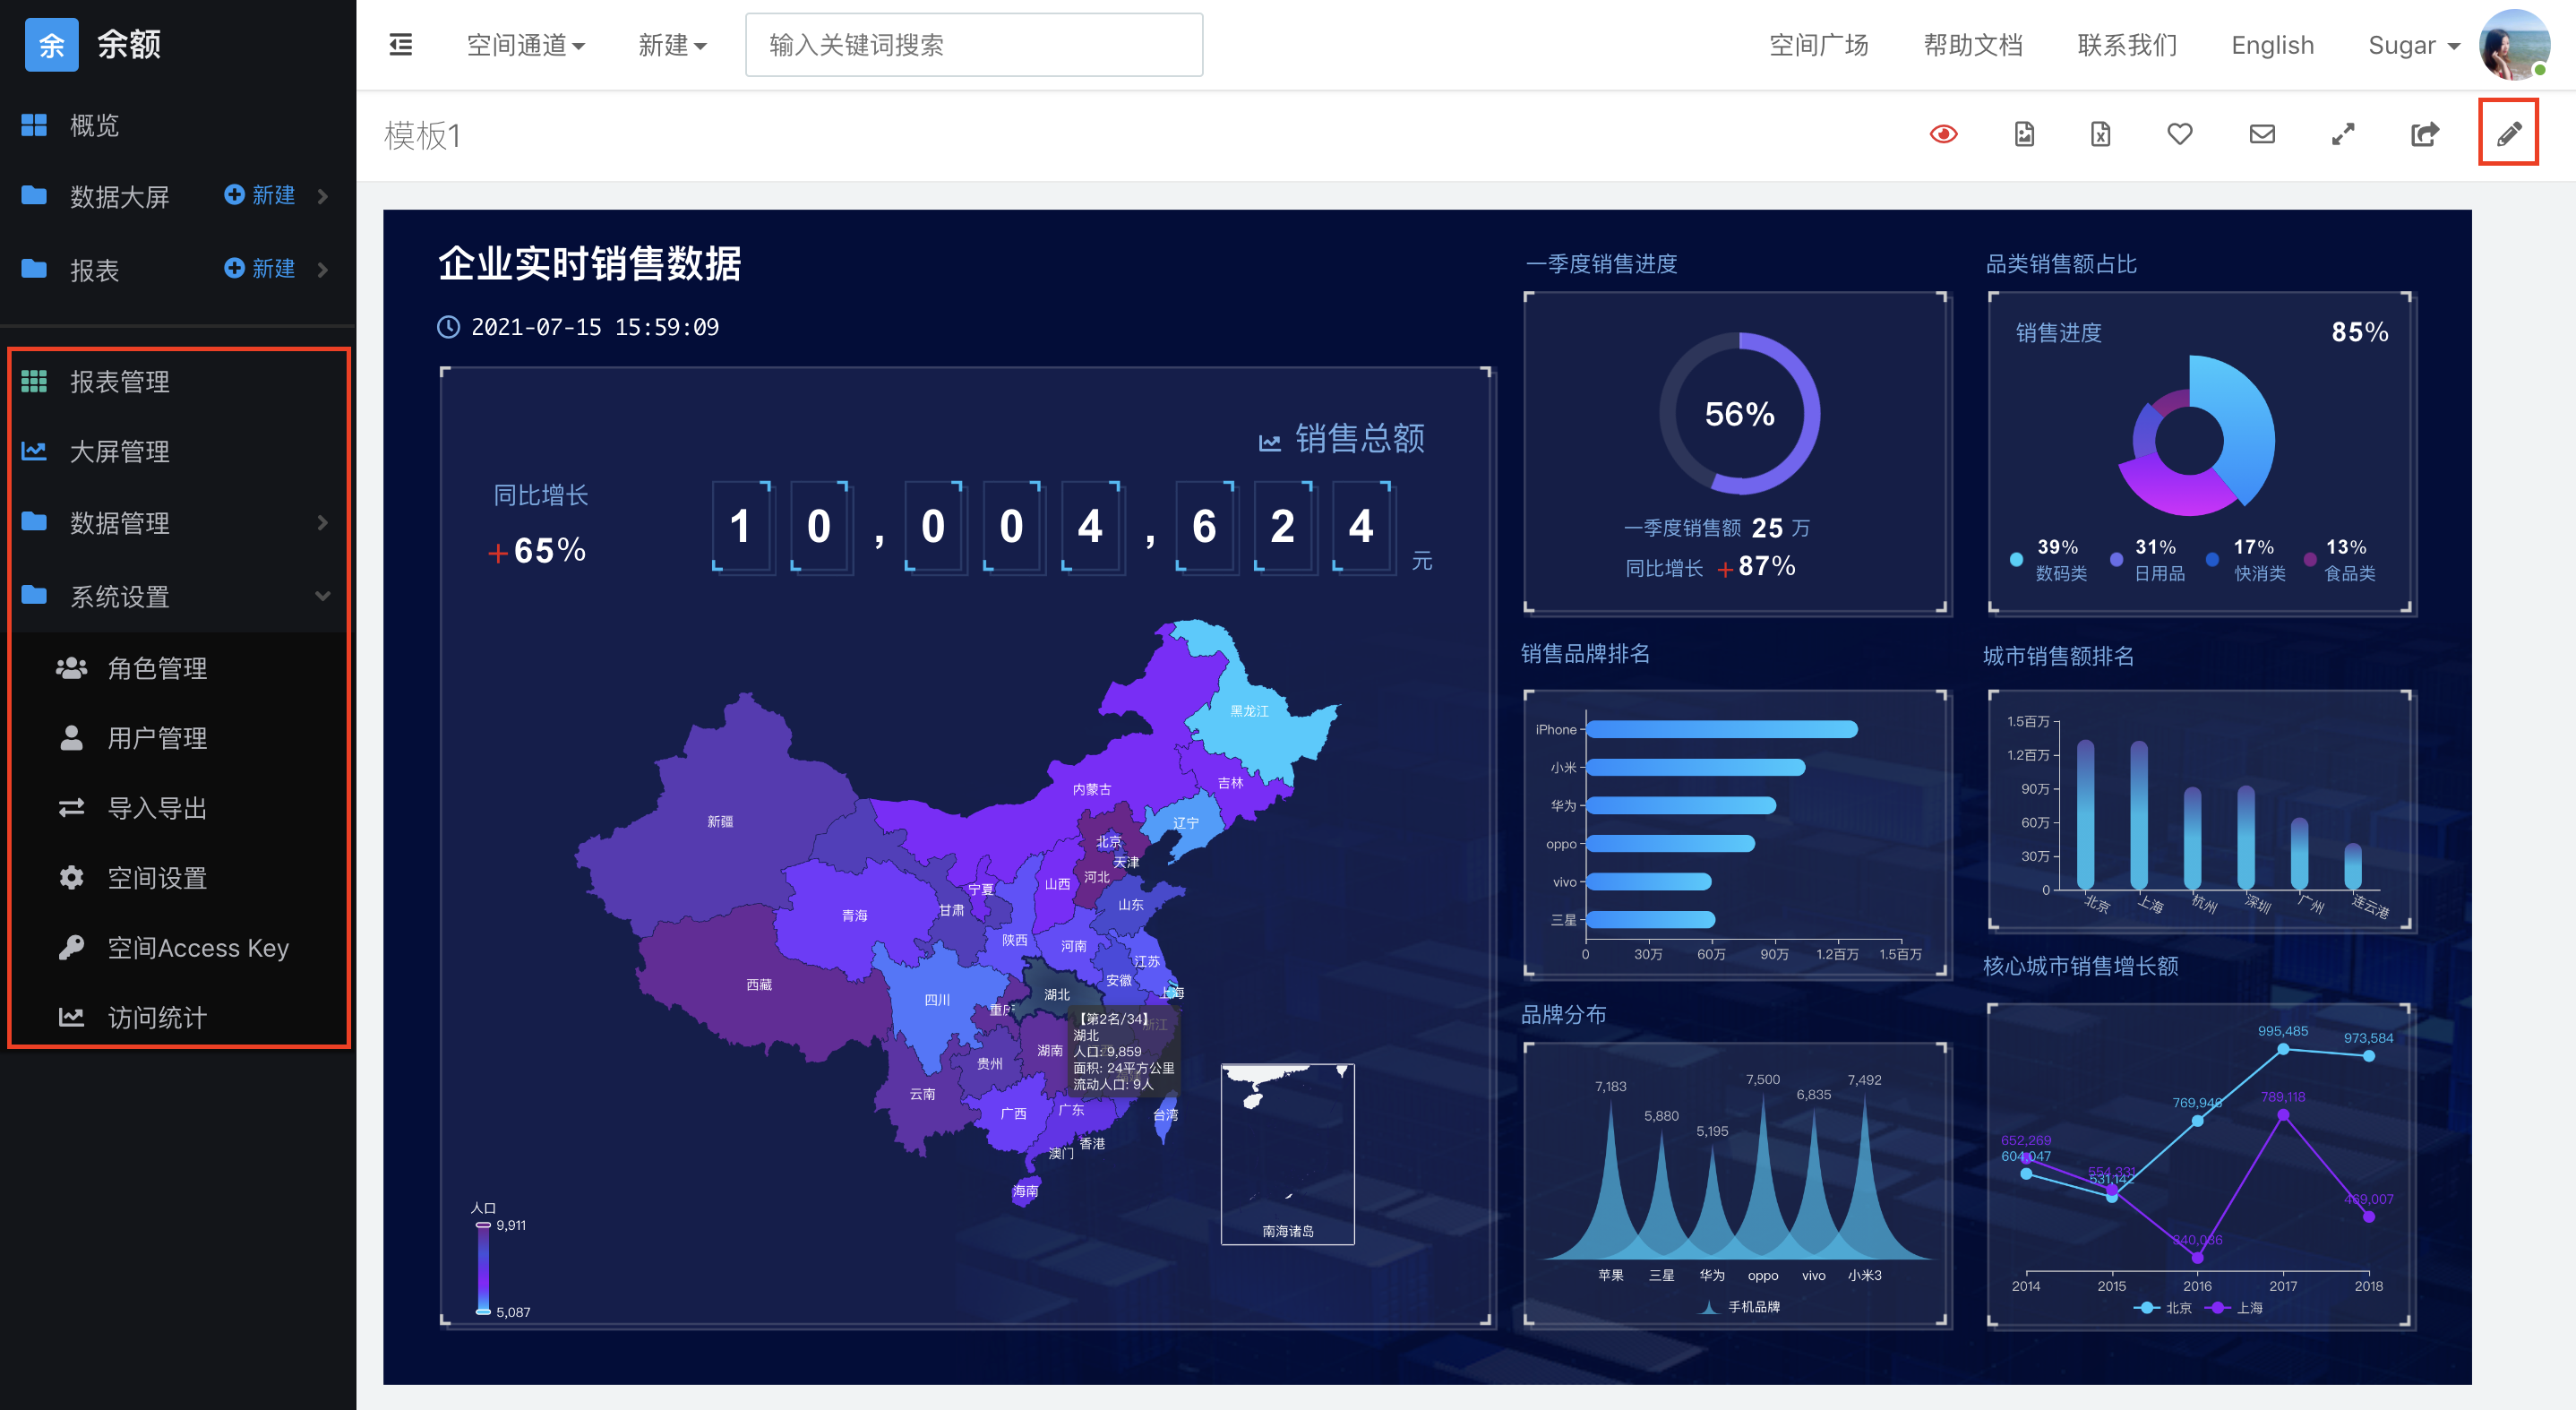Image resolution: width=2576 pixels, height=1410 pixels.
Task: Toggle the 日用品 legend dot
Action: (2116, 559)
